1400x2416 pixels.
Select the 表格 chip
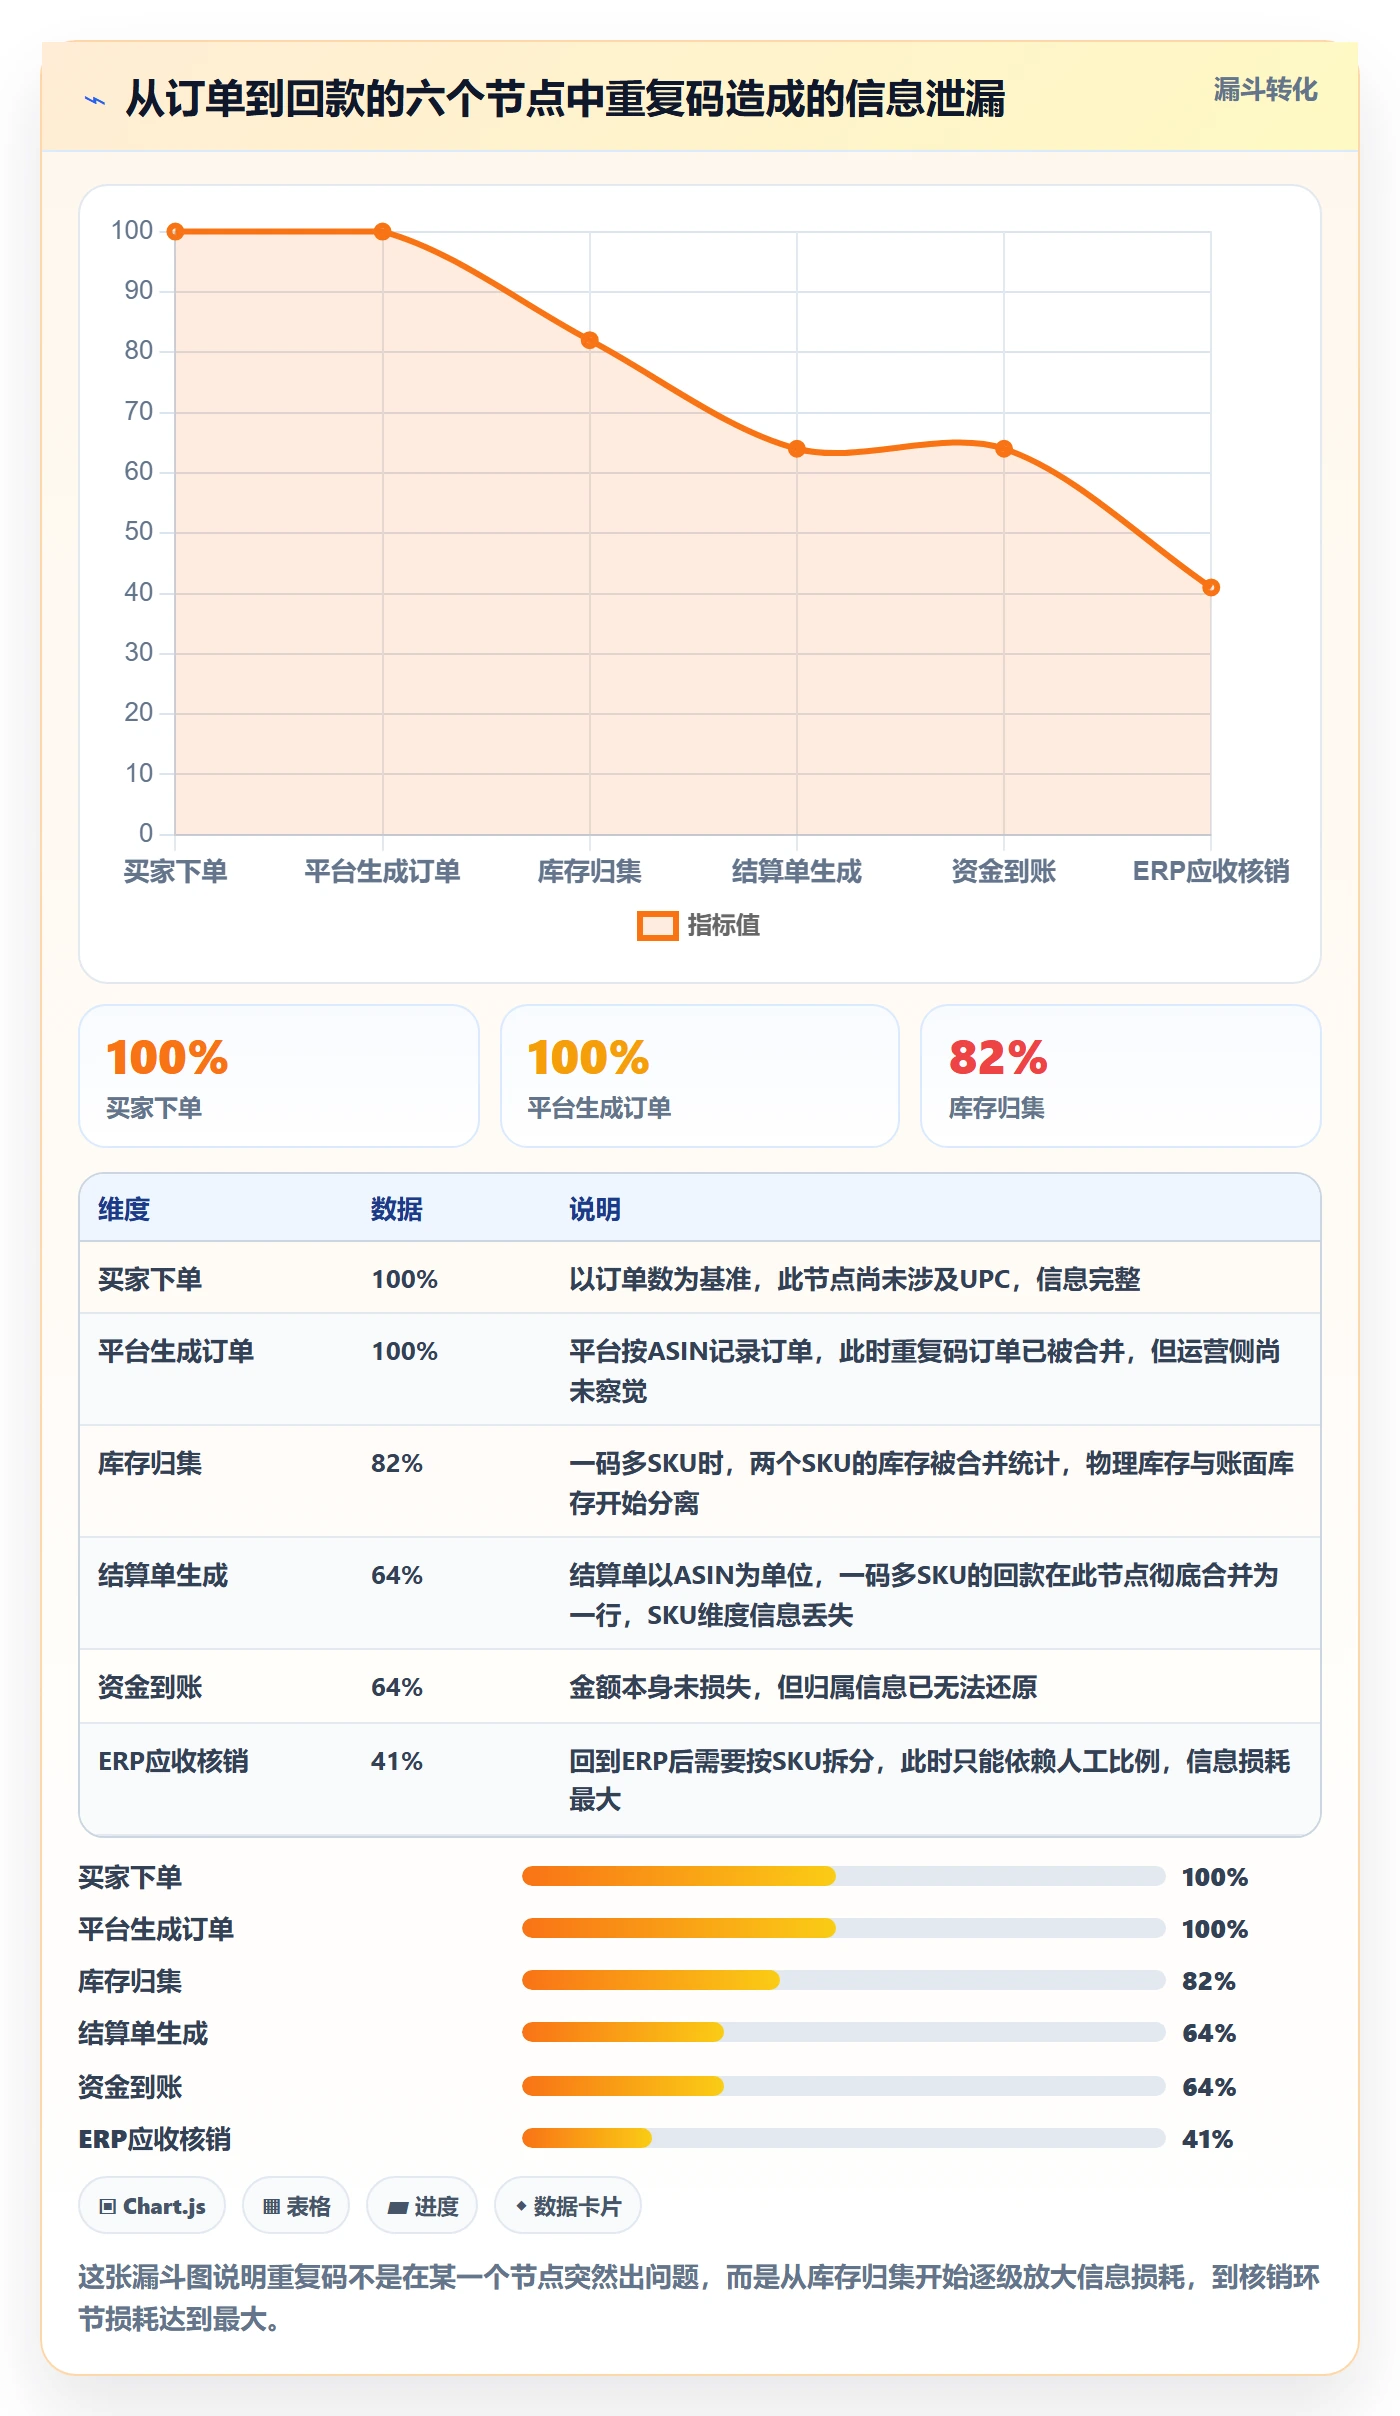[x=296, y=2206]
